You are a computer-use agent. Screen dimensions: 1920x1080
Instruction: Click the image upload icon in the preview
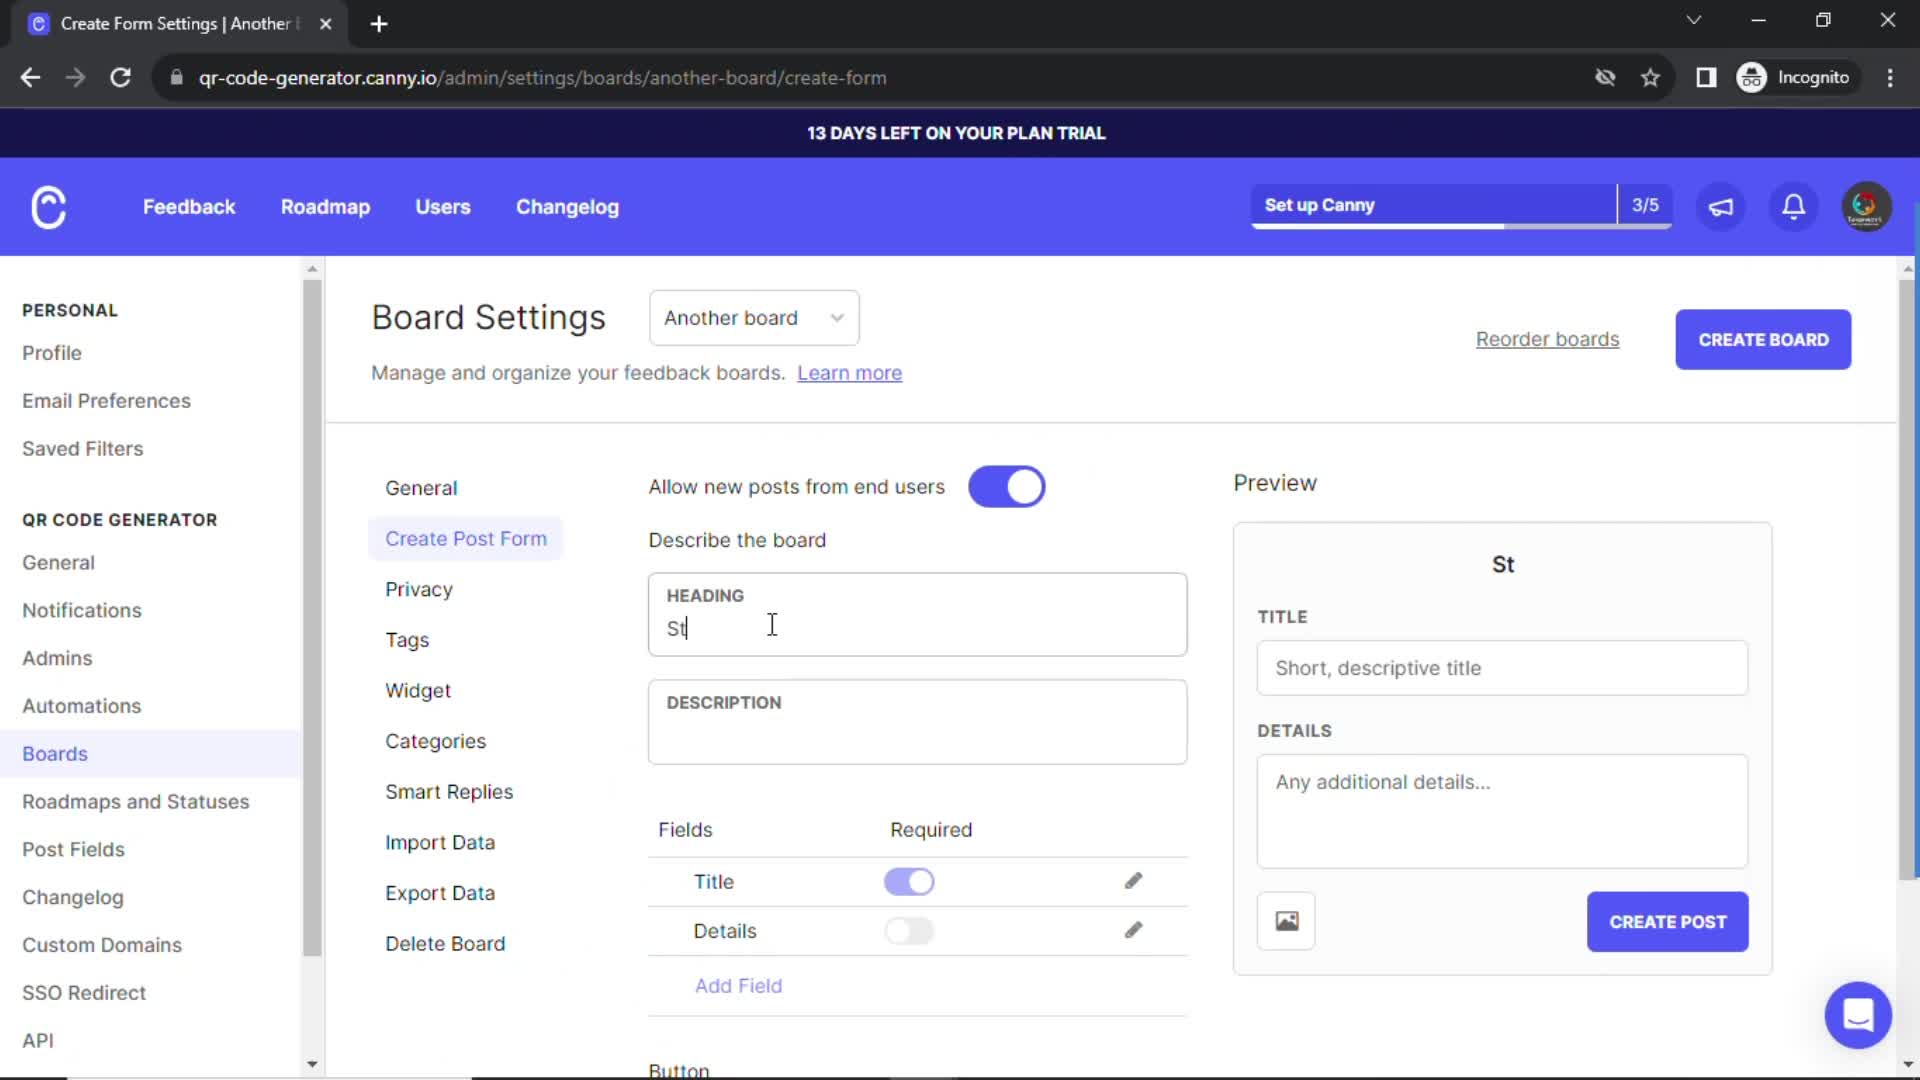1286,921
